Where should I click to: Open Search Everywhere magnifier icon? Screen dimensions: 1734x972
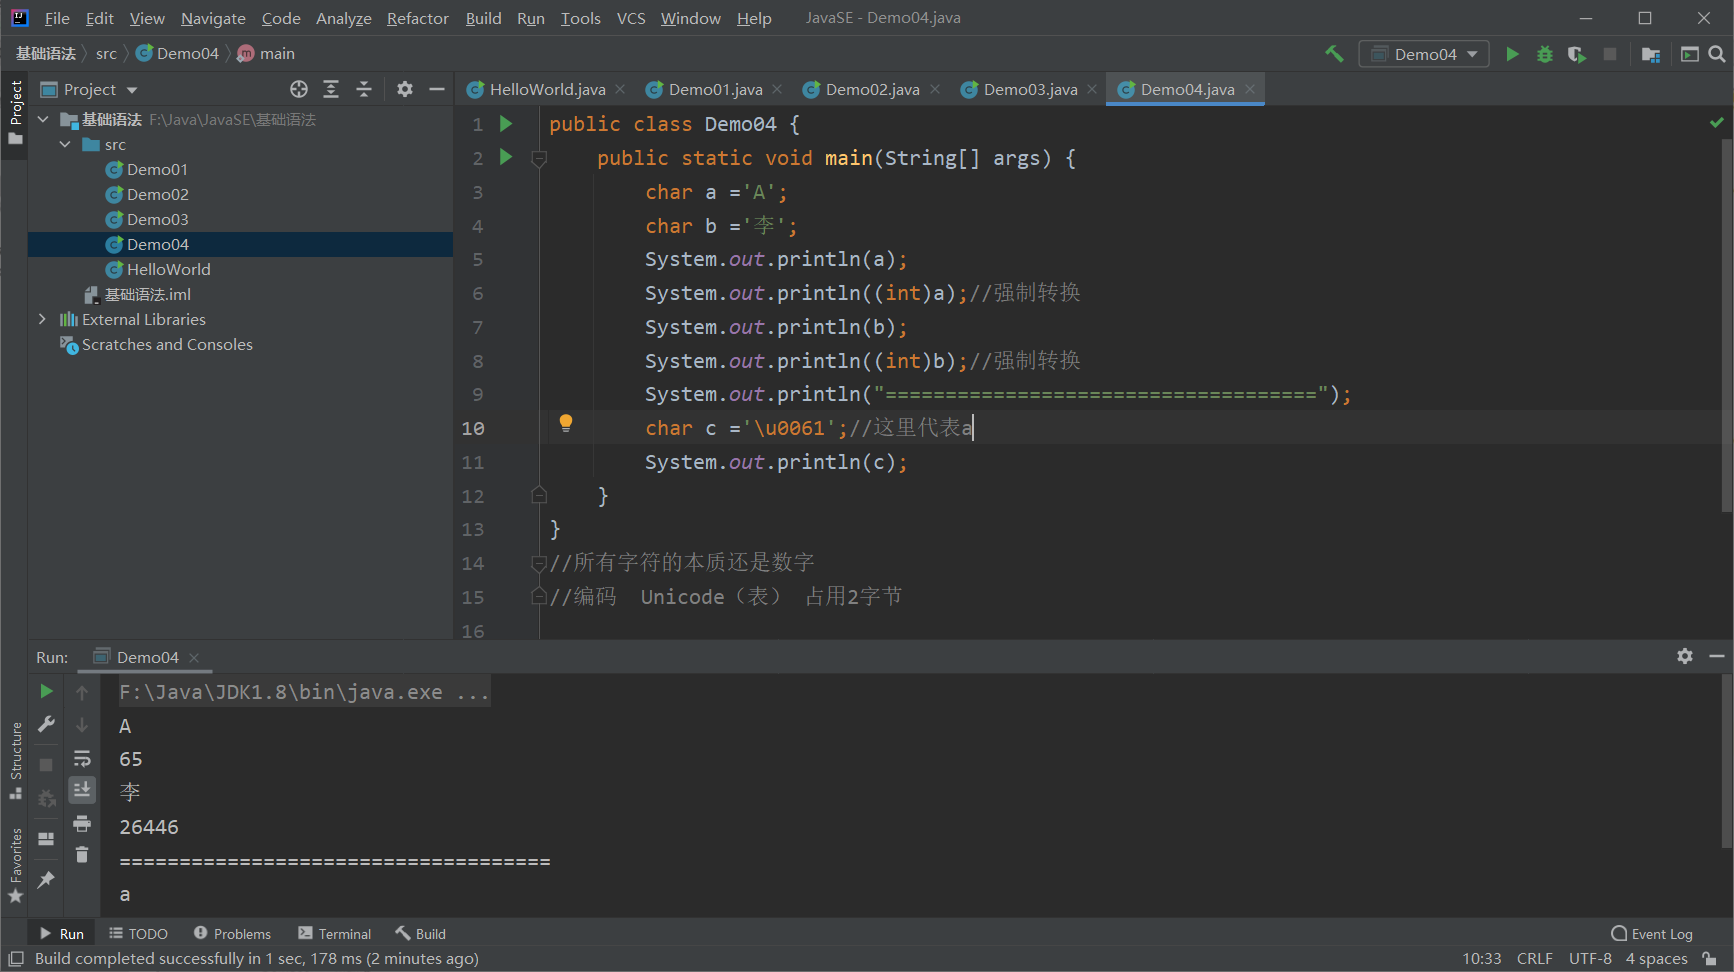click(x=1717, y=54)
